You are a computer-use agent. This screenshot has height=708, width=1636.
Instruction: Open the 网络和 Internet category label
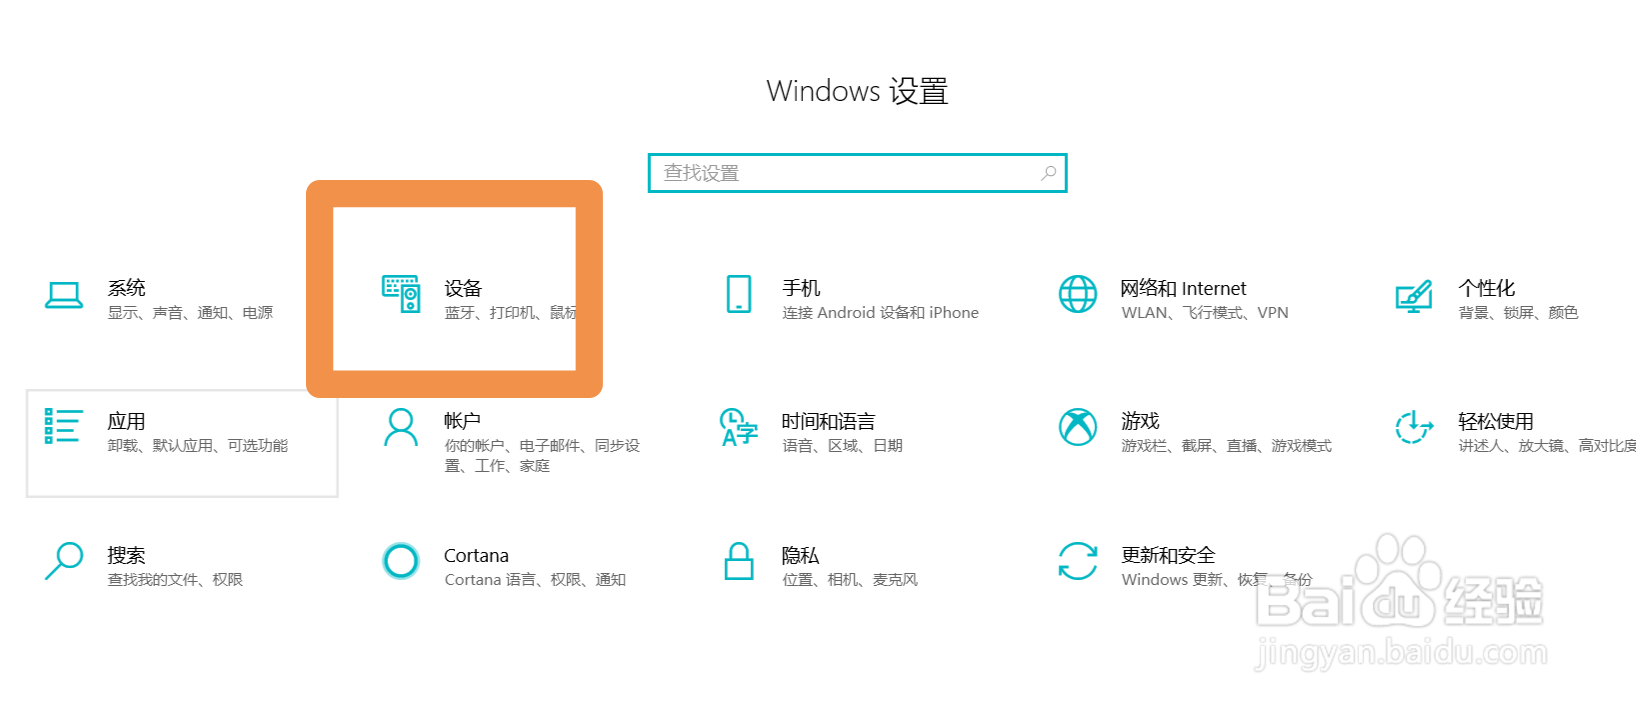tap(1183, 288)
